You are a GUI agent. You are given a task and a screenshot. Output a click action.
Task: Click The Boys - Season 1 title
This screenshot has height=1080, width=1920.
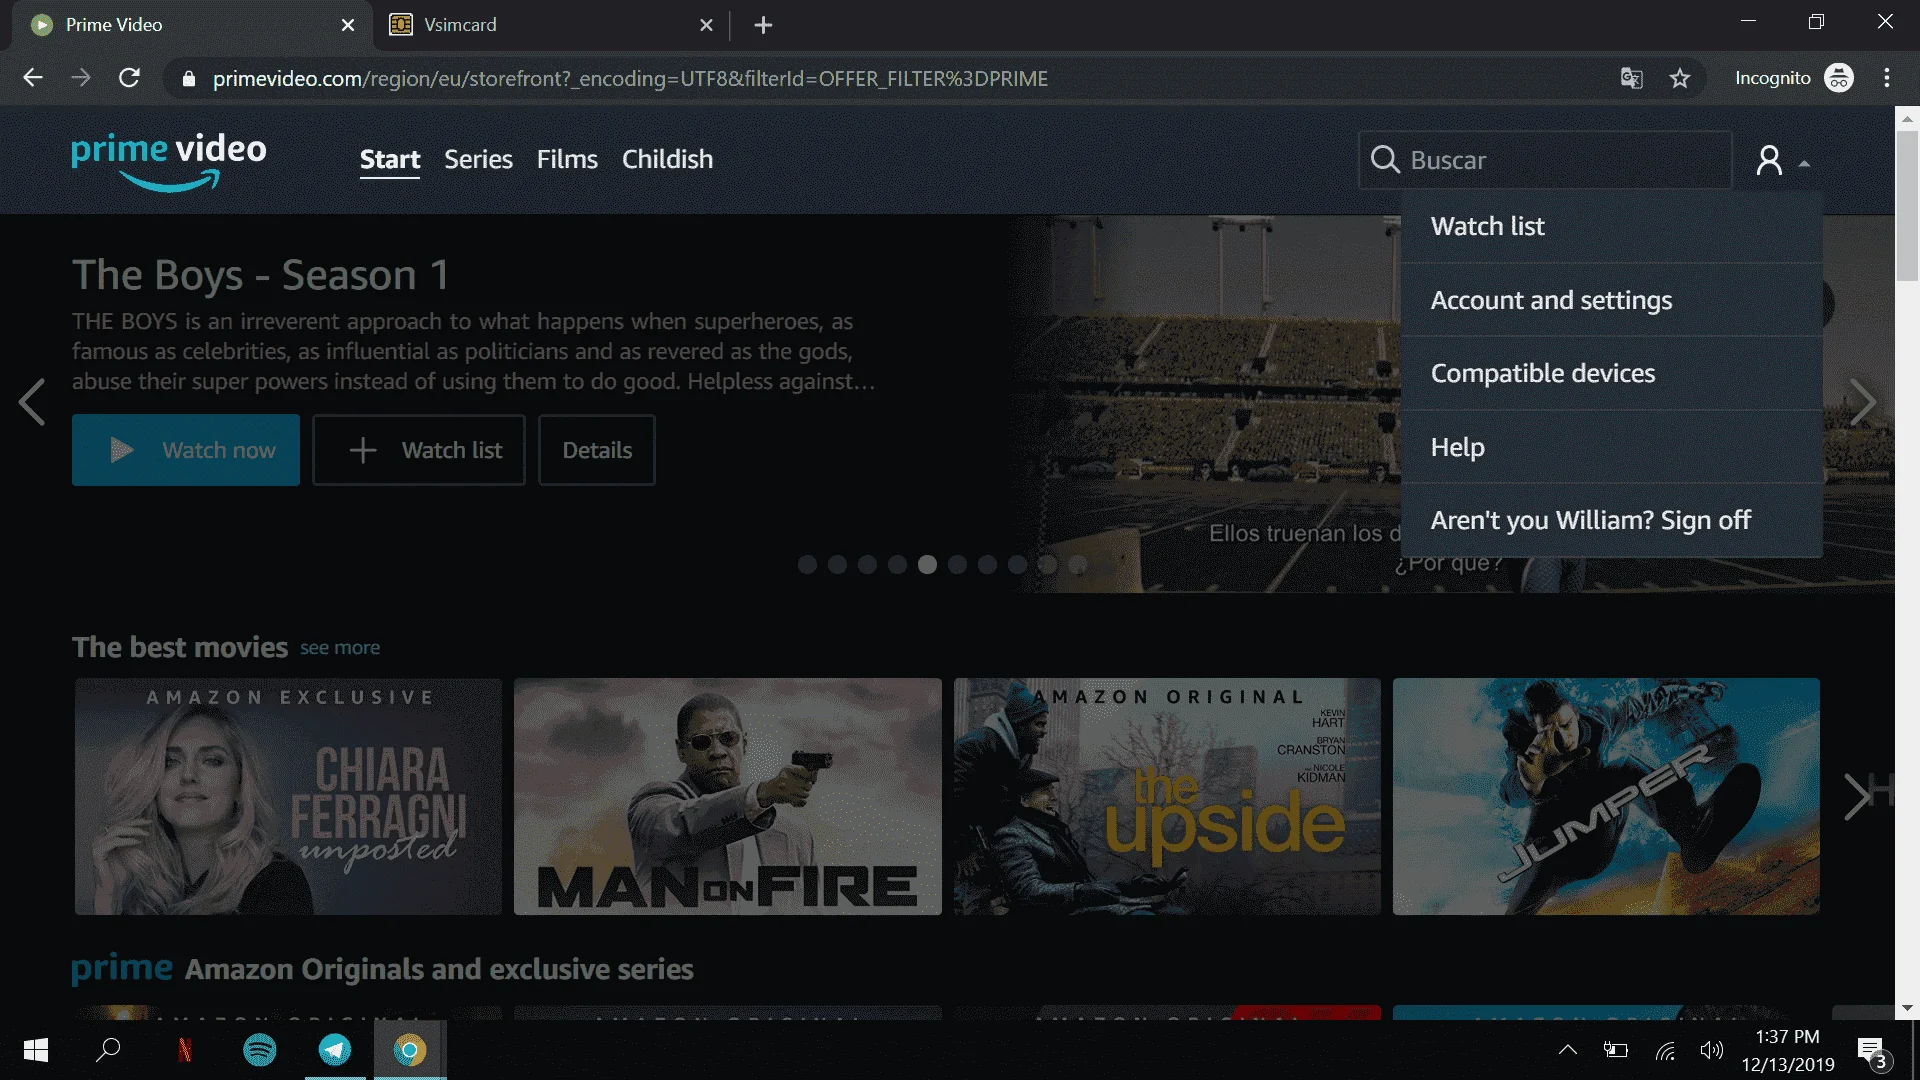261,275
